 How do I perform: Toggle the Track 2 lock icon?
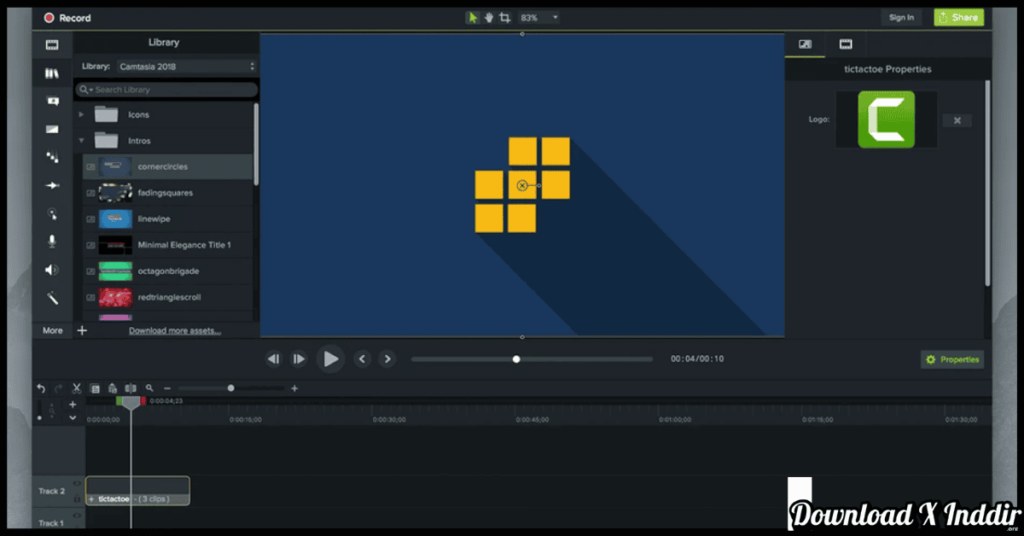point(77,498)
